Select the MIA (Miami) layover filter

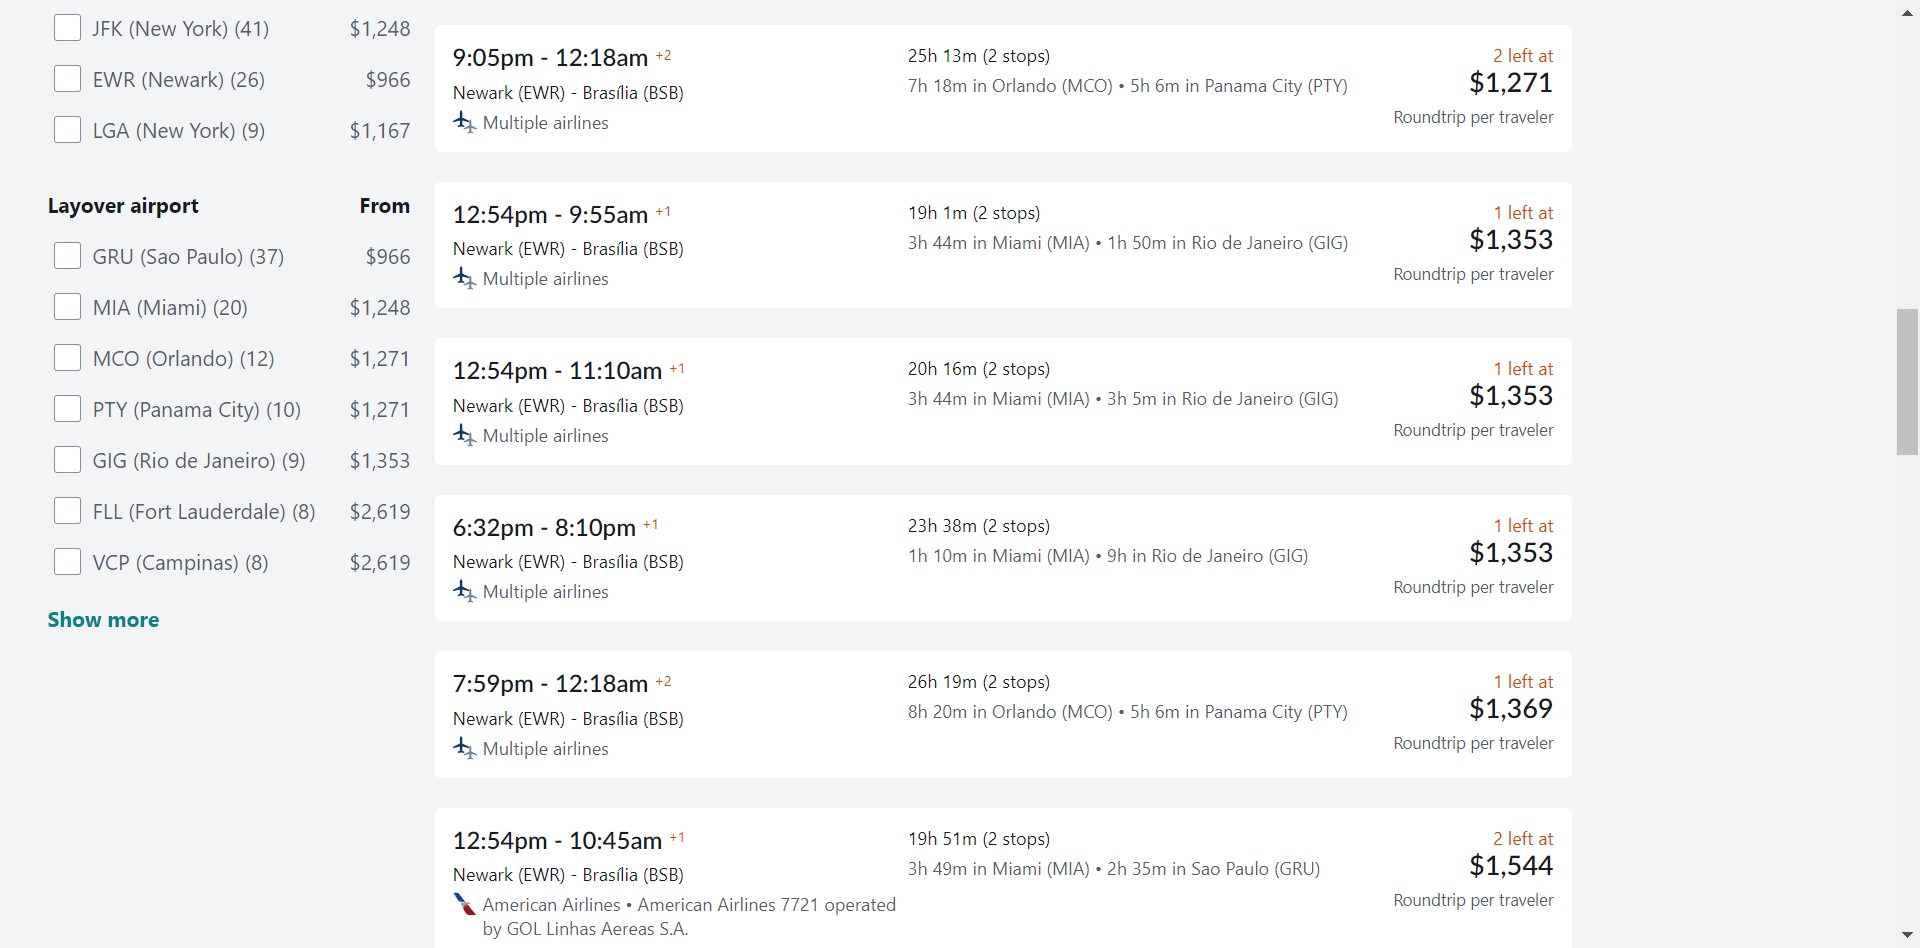pos(67,307)
